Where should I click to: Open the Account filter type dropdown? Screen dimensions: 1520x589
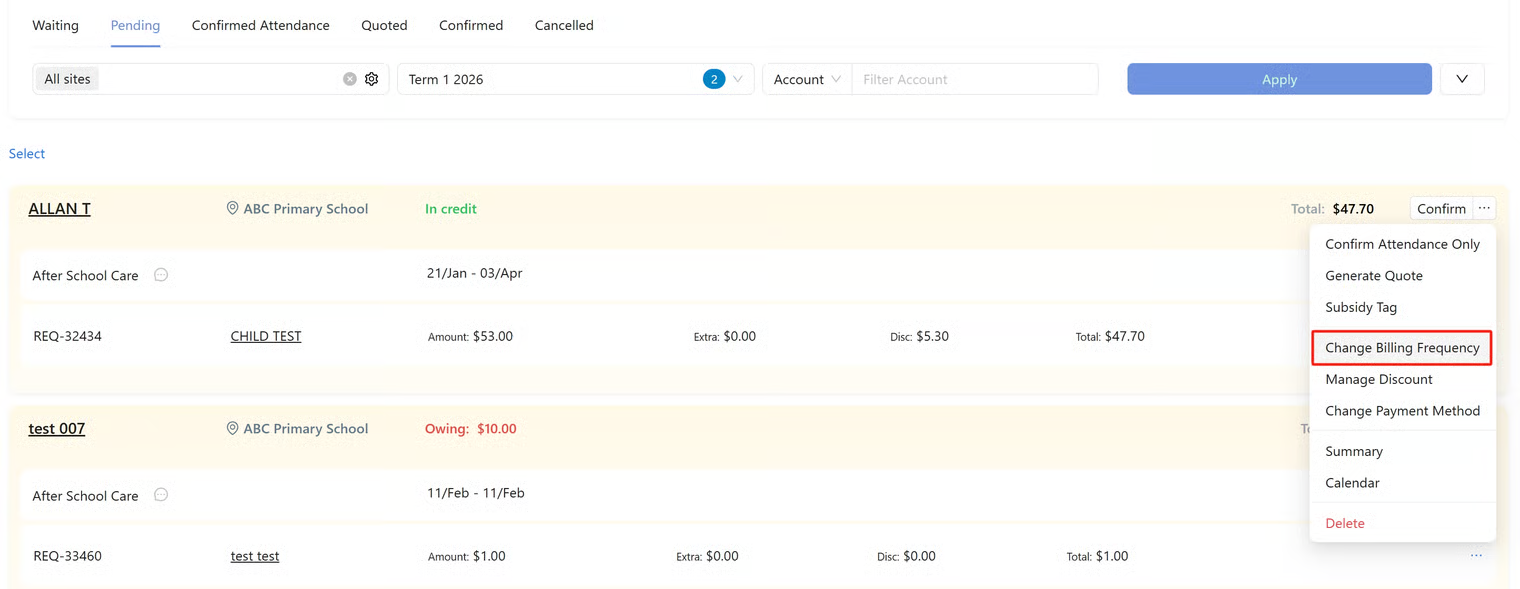[x=807, y=79]
